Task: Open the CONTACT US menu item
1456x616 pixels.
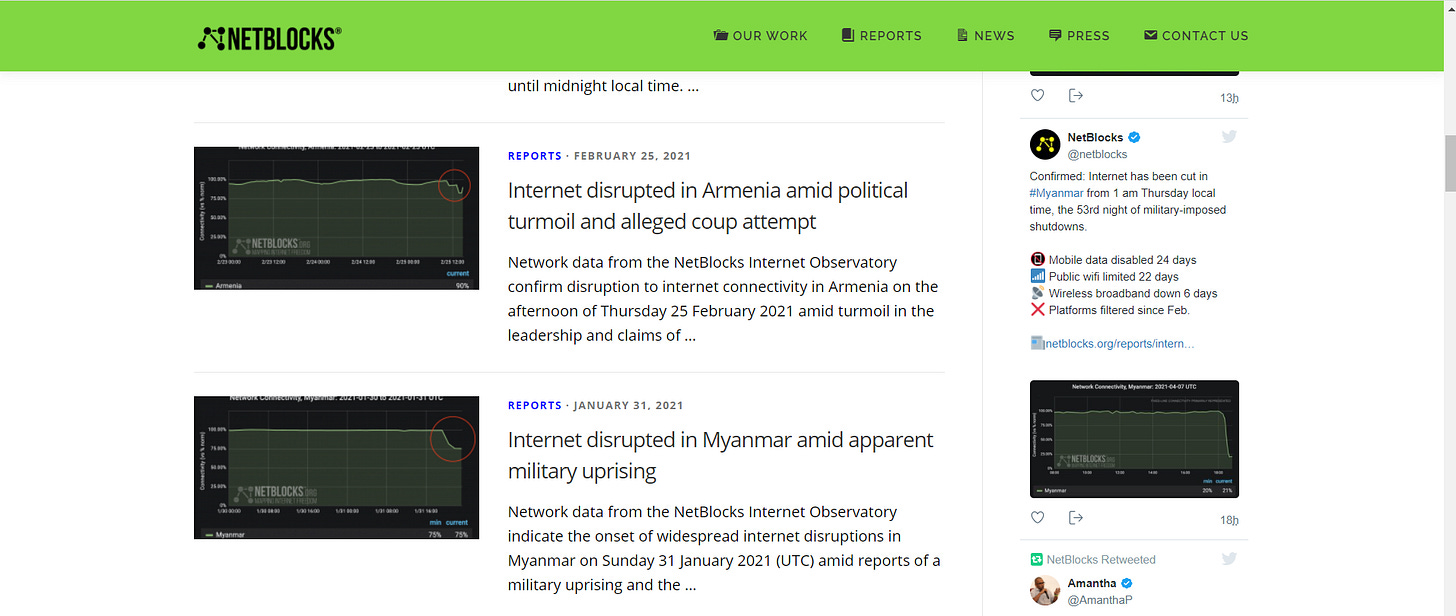Action: click(1196, 35)
